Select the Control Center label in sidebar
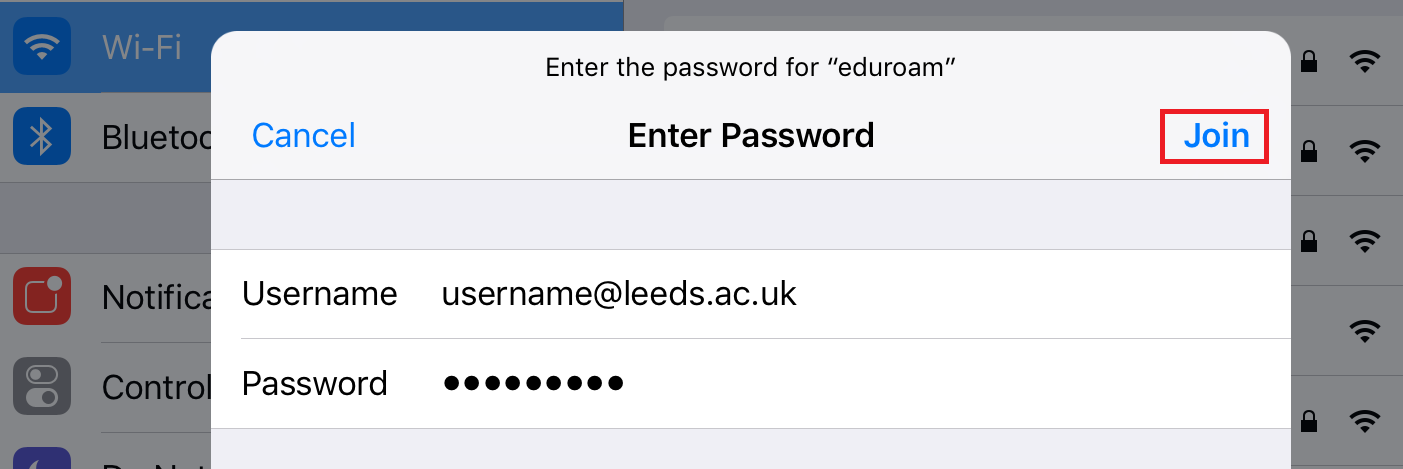This screenshot has height=469, width=1403. tap(157, 386)
